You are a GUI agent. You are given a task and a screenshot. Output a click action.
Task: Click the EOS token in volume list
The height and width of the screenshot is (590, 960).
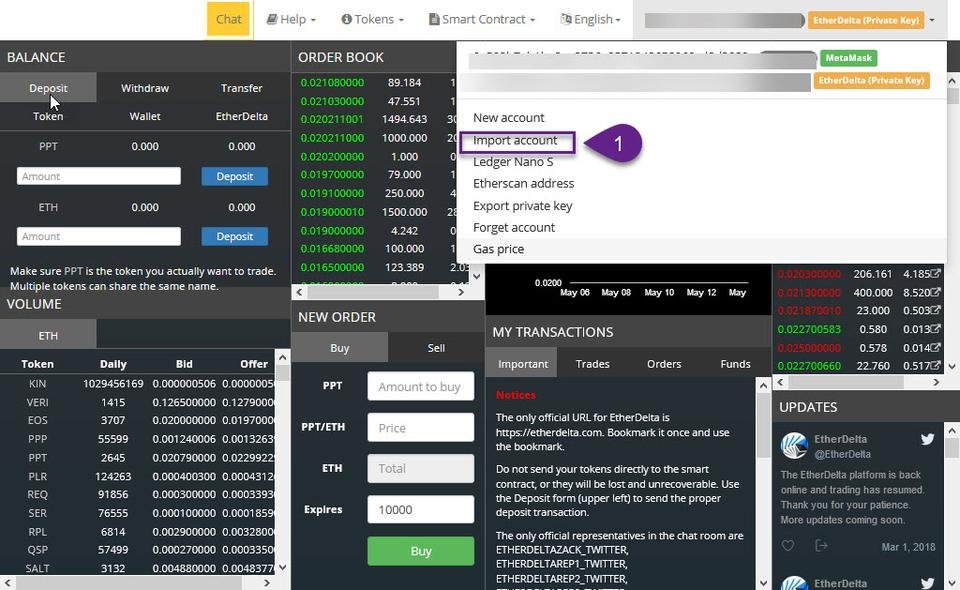(x=37, y=420)
